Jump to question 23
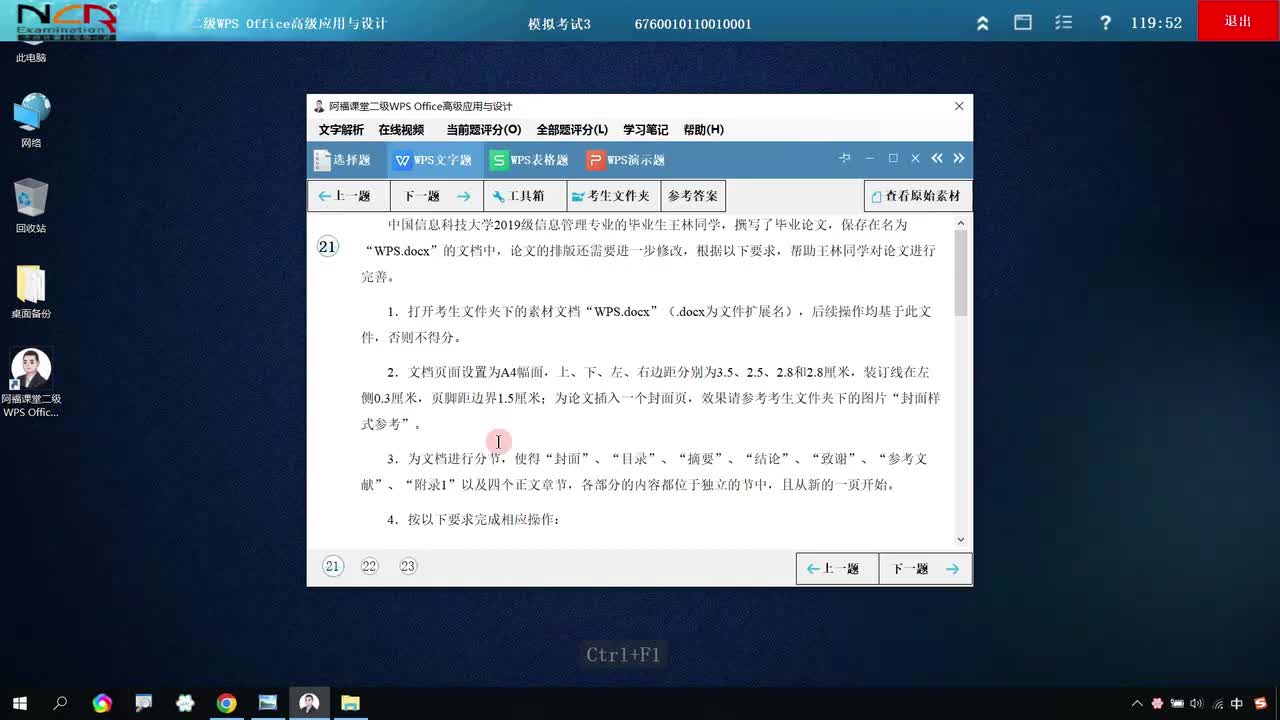Screen dimensions: 1280x720 408,566
